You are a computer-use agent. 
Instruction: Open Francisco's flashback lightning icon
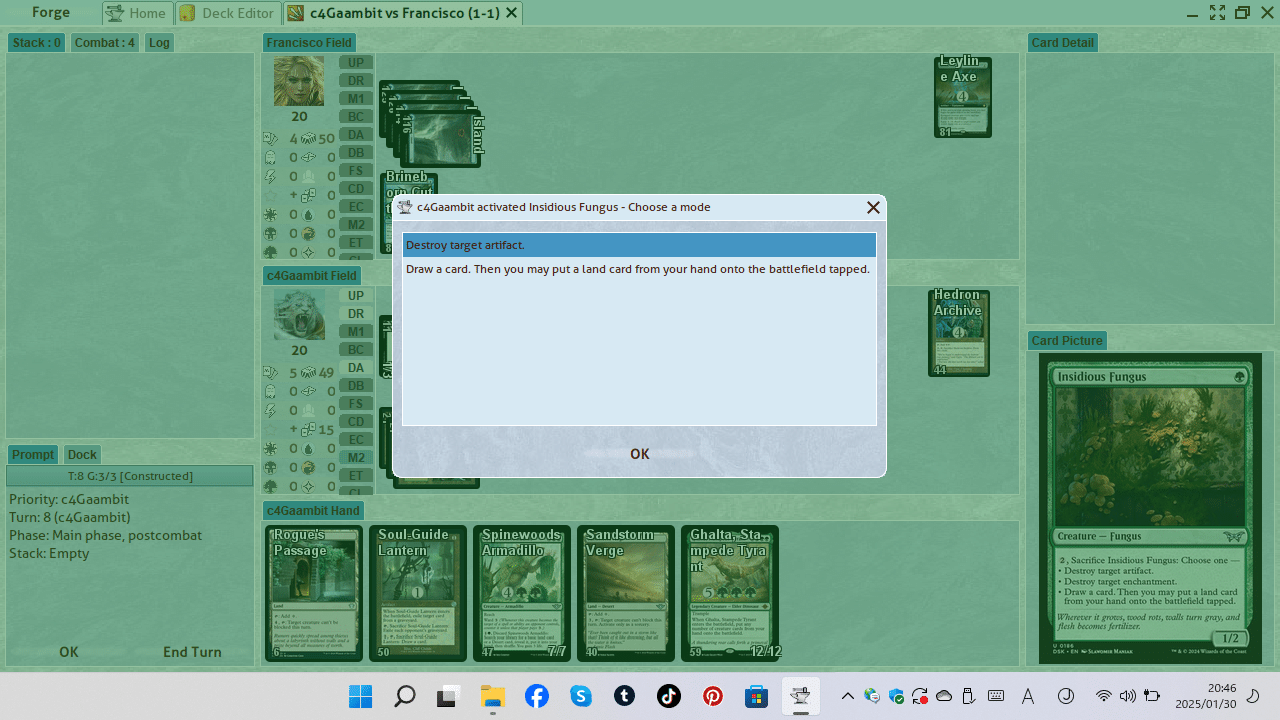pos(270,176)
